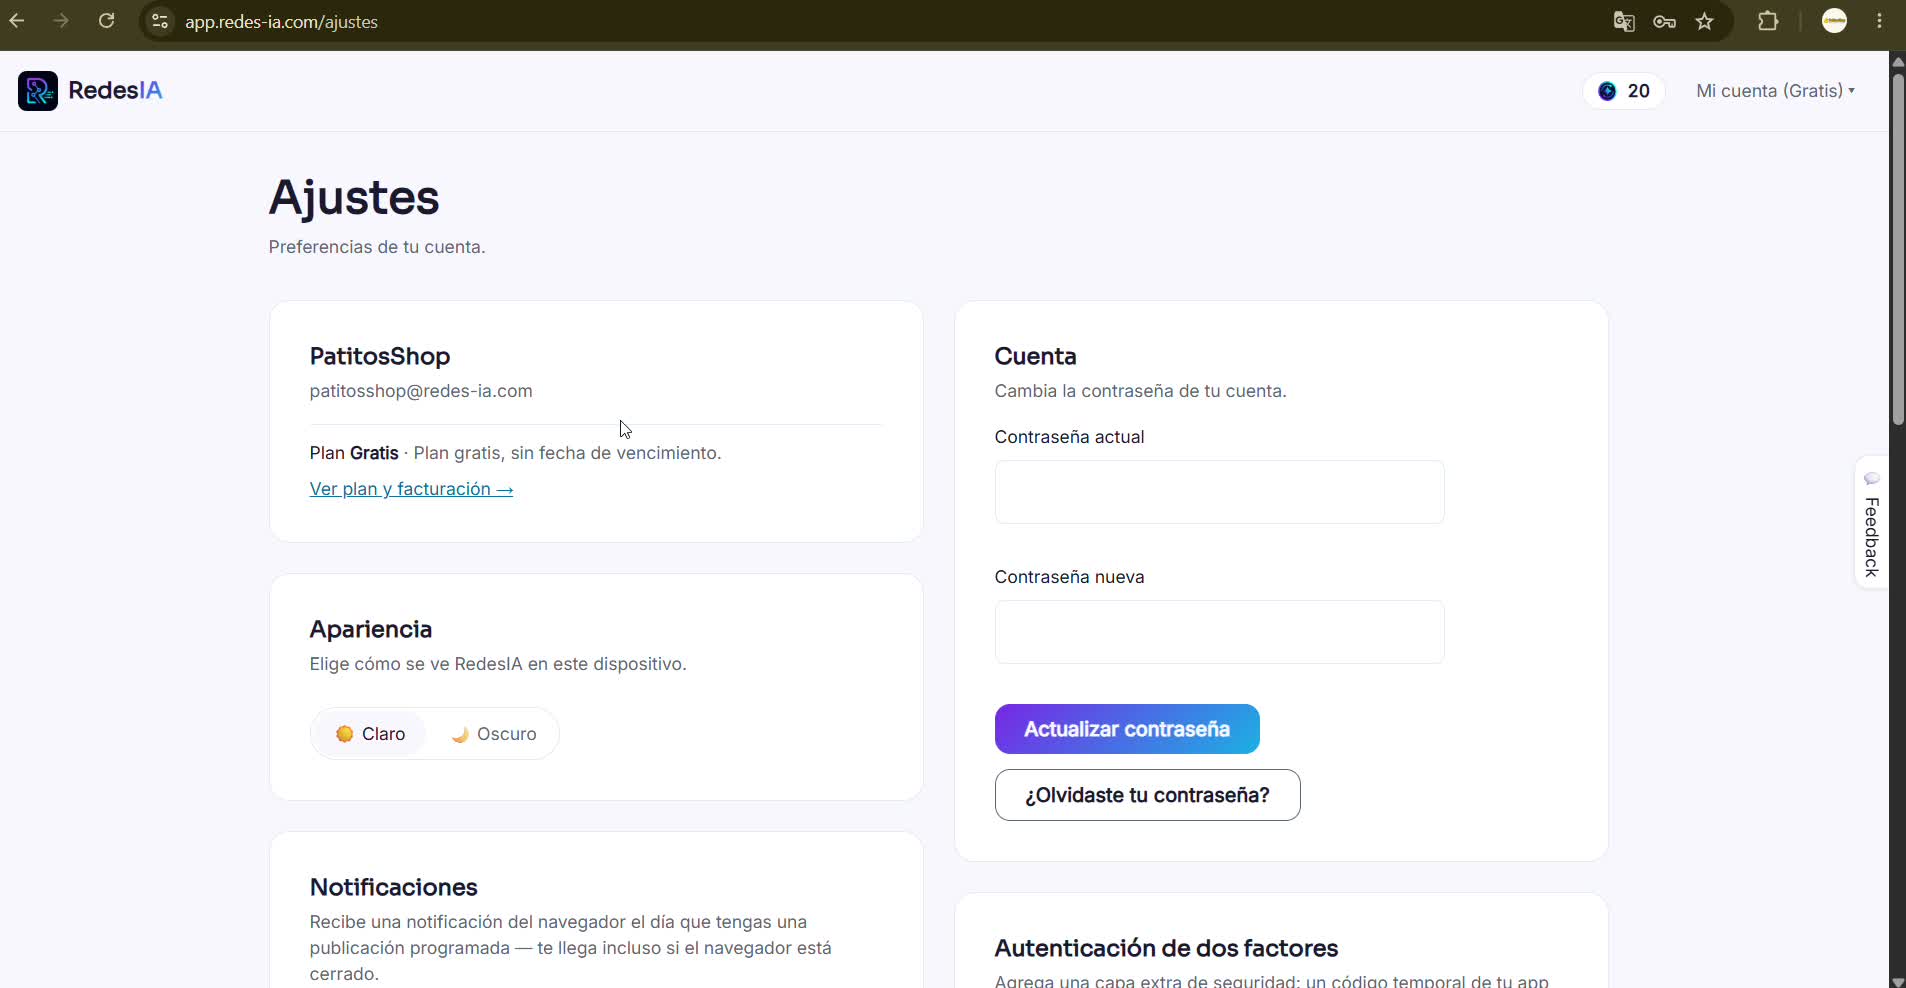Image resolution: width=1906 pixels, height=988 pixels.
Task: Click the Actualizar contraseña button
Action: coord(1127,729)
